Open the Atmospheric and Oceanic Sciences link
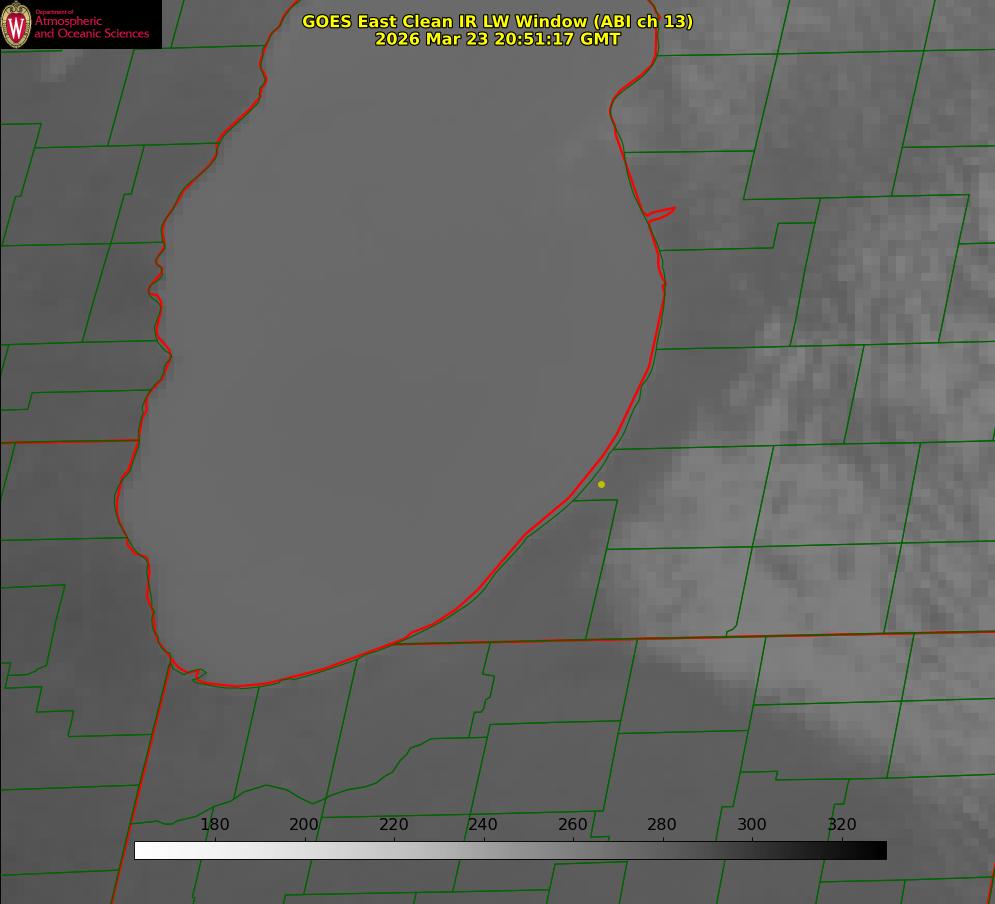This screenshot has width=995, height=904. (91, 27)
